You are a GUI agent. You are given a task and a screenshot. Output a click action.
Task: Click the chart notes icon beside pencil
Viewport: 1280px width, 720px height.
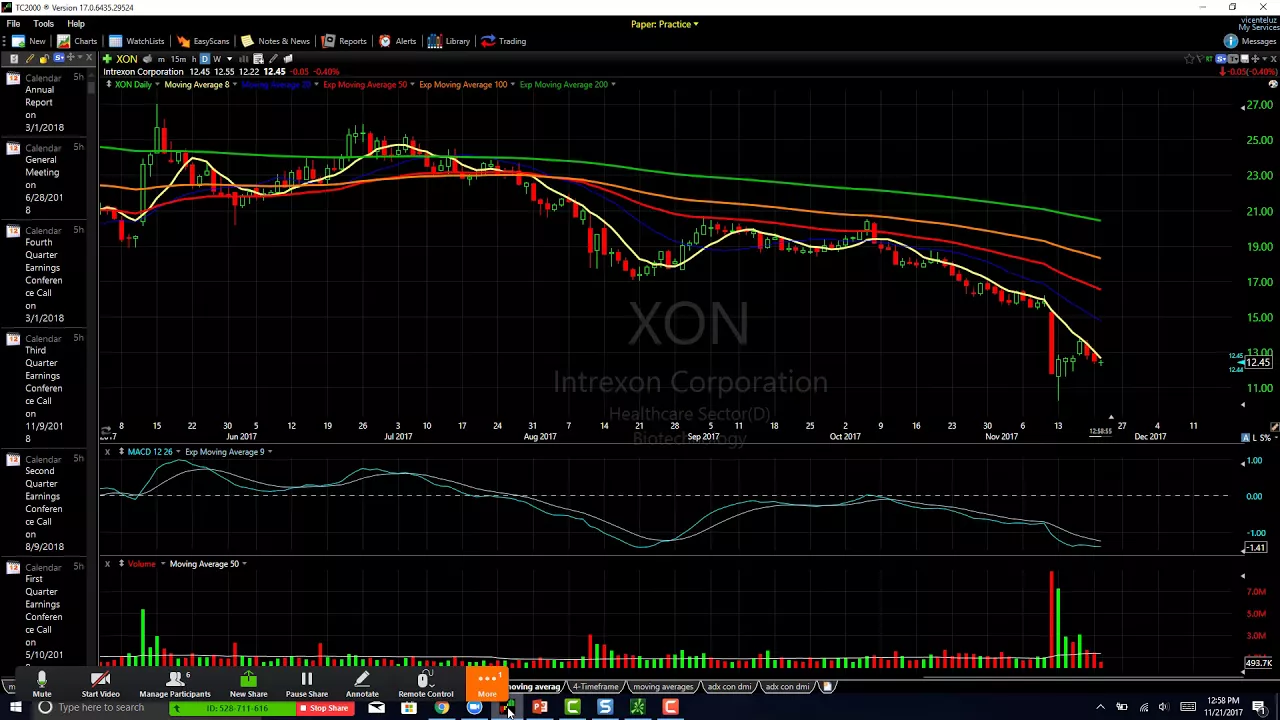tap(288, 59)
